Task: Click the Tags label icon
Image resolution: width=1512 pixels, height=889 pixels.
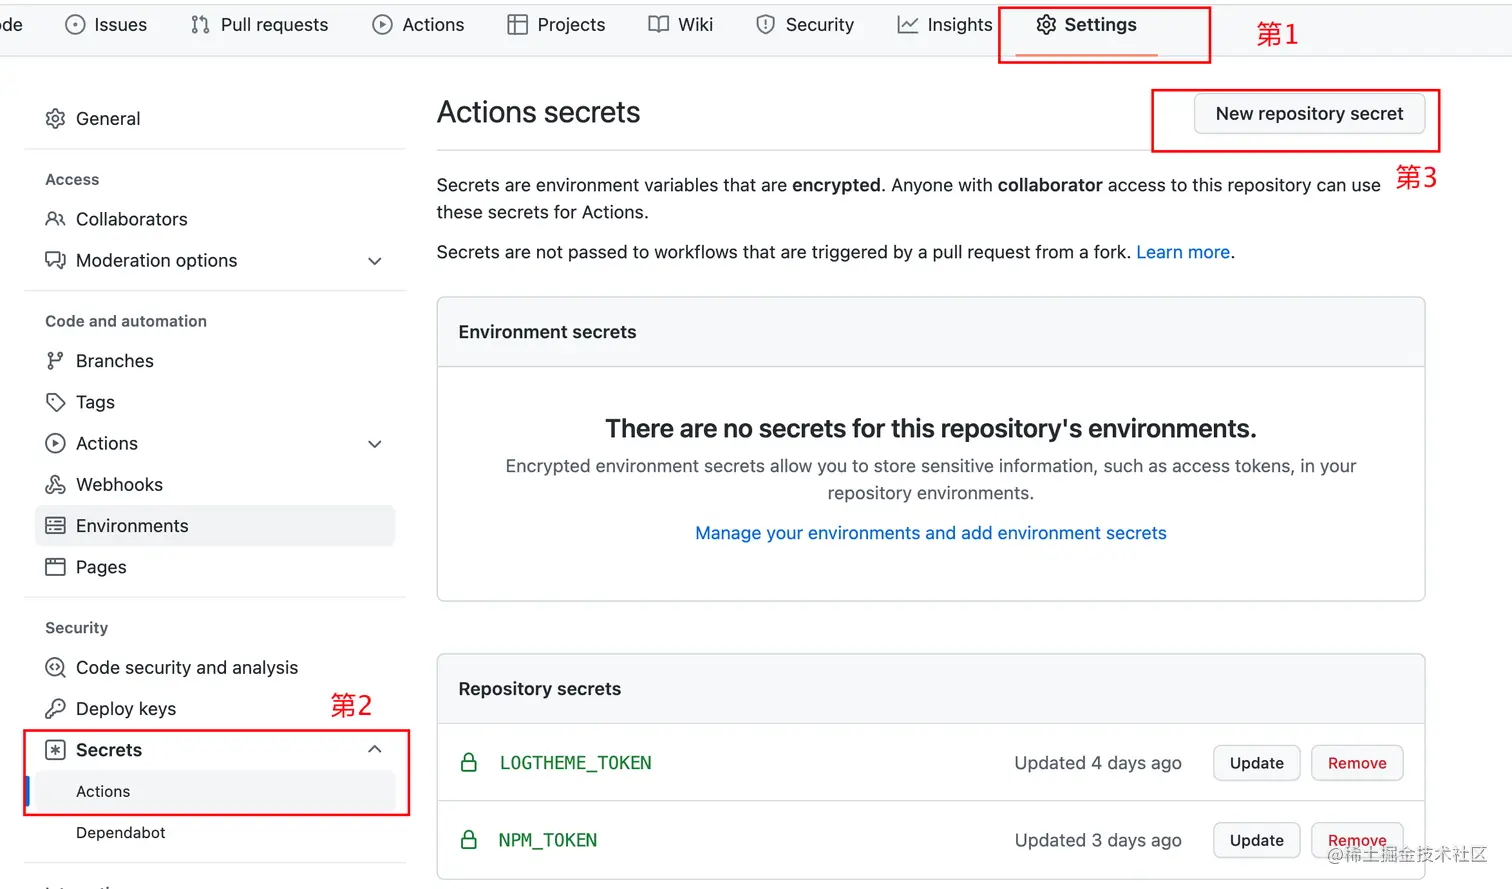Action: click(56, 402)
